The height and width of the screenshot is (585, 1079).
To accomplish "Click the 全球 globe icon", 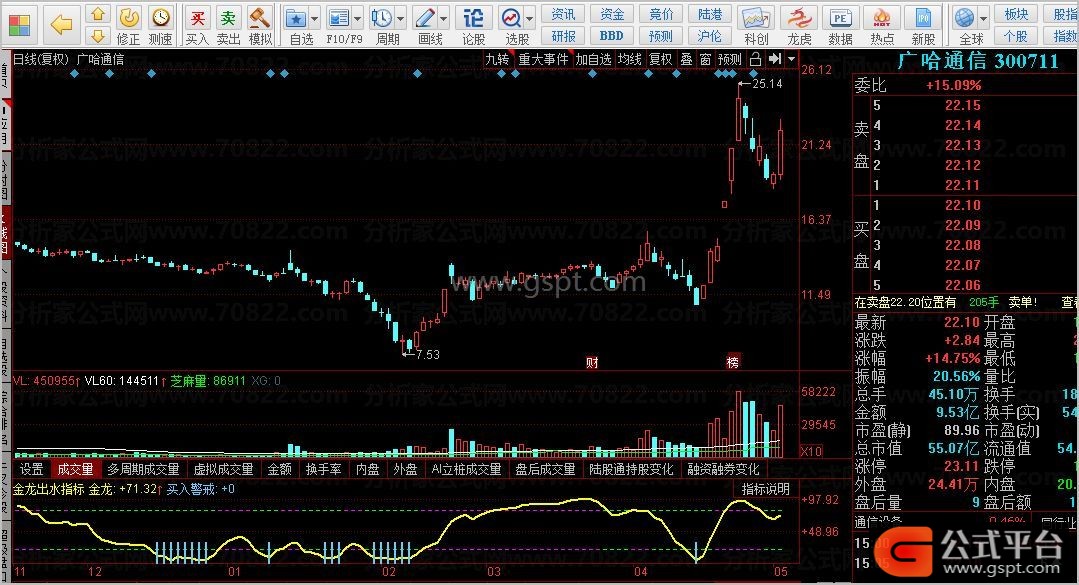I will tap(965, 18).
